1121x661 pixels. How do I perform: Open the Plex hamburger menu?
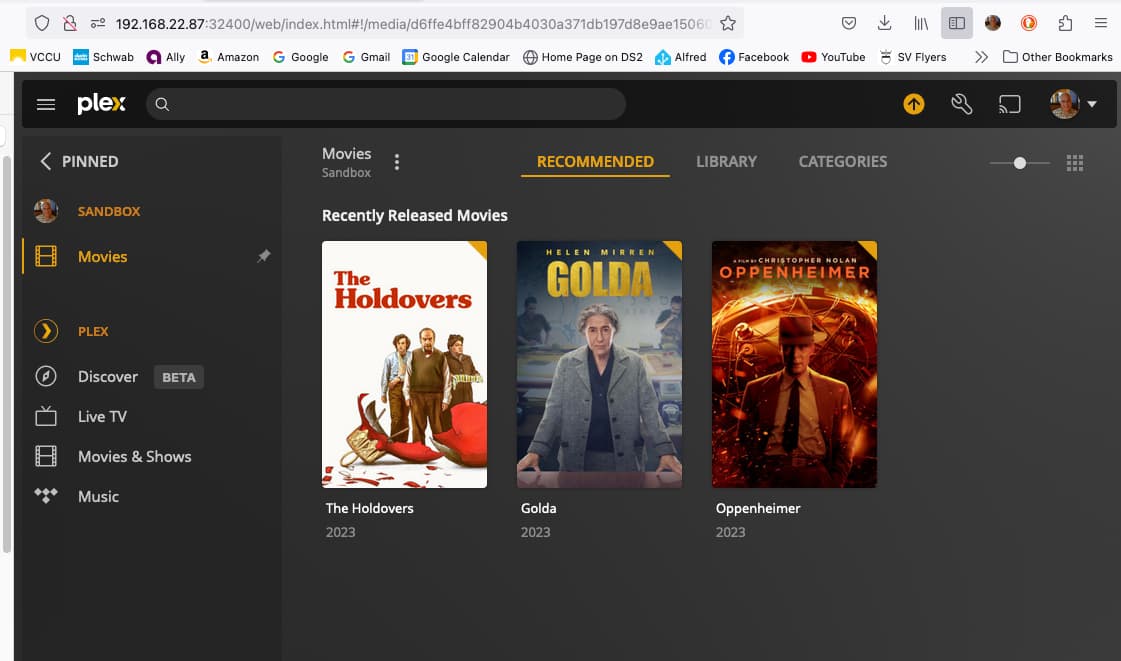(46, 104)
